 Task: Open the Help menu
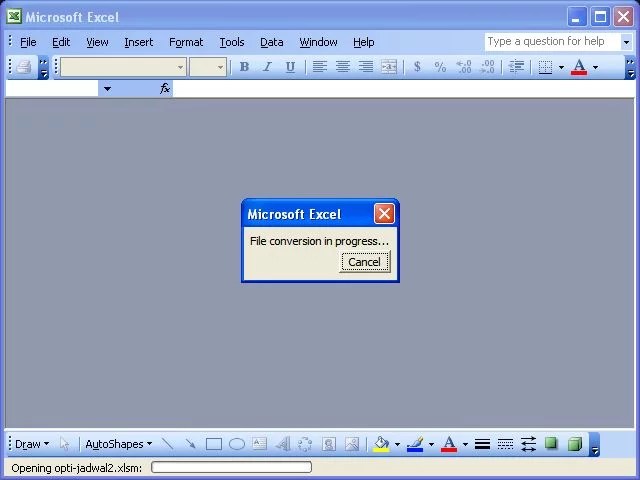tap(364, 42)
